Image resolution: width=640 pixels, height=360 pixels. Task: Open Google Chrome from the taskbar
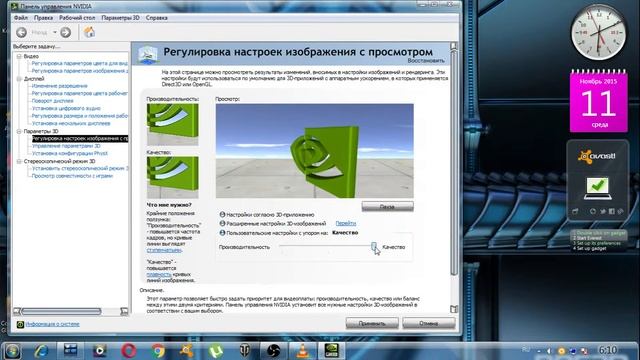coord(158,351)
